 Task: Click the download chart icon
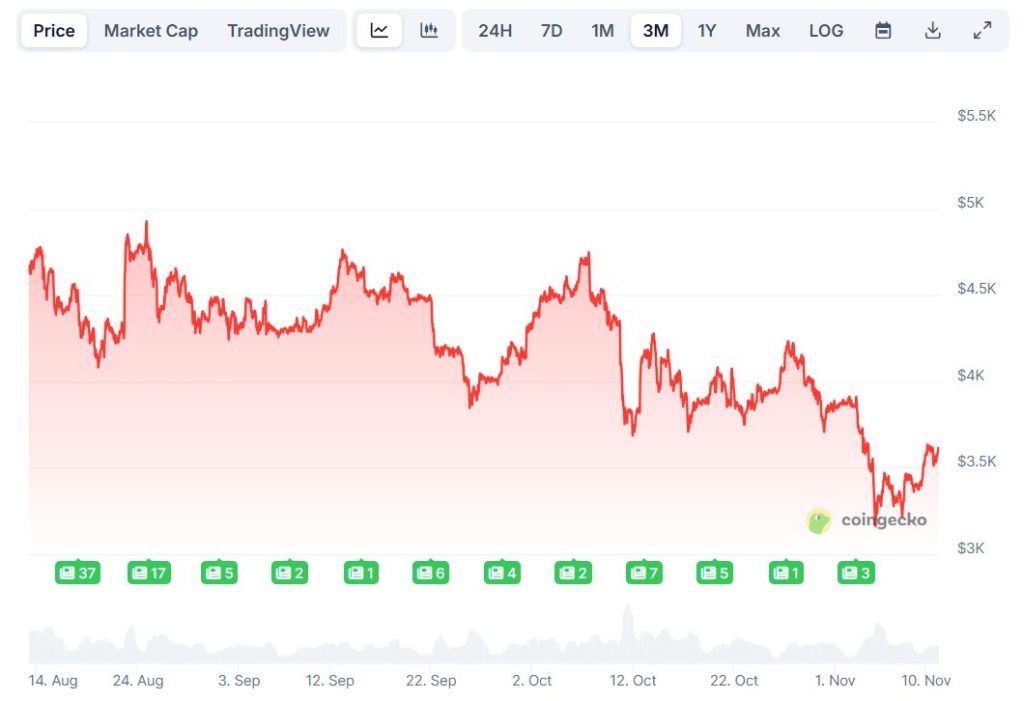932,30
